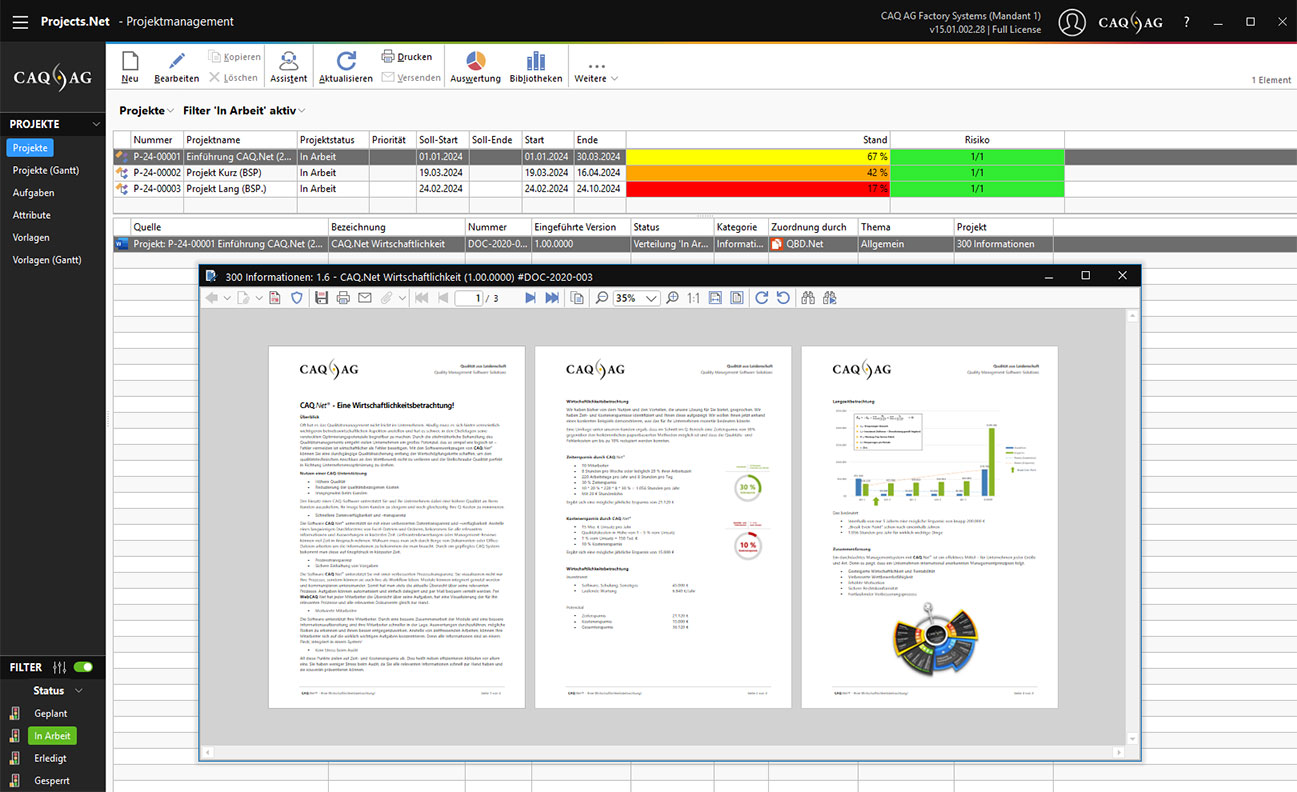Screen dimensions: 1297x792
Task: Turn off the green FILTER switch
Action: tap(83, 667)
